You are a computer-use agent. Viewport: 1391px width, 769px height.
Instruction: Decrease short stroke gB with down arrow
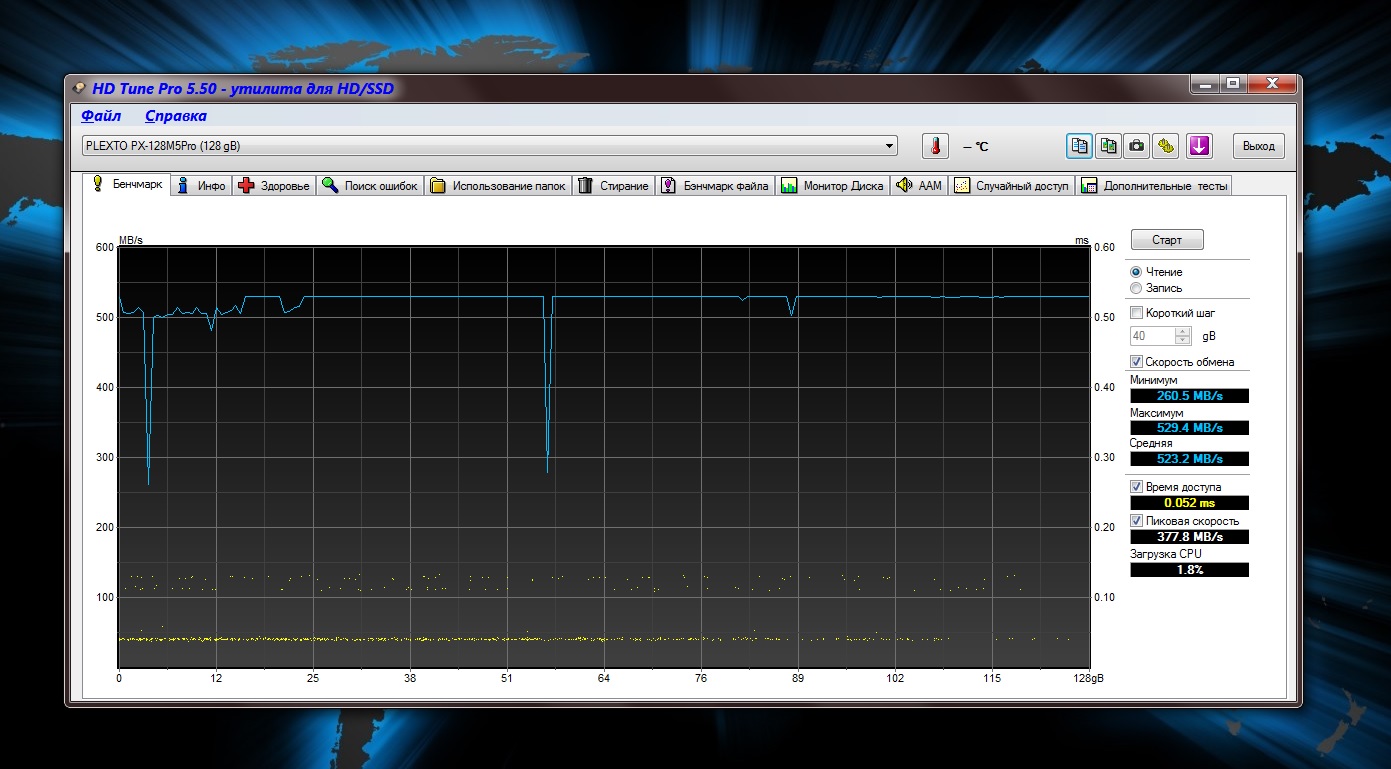click(x=1184, y=340)
